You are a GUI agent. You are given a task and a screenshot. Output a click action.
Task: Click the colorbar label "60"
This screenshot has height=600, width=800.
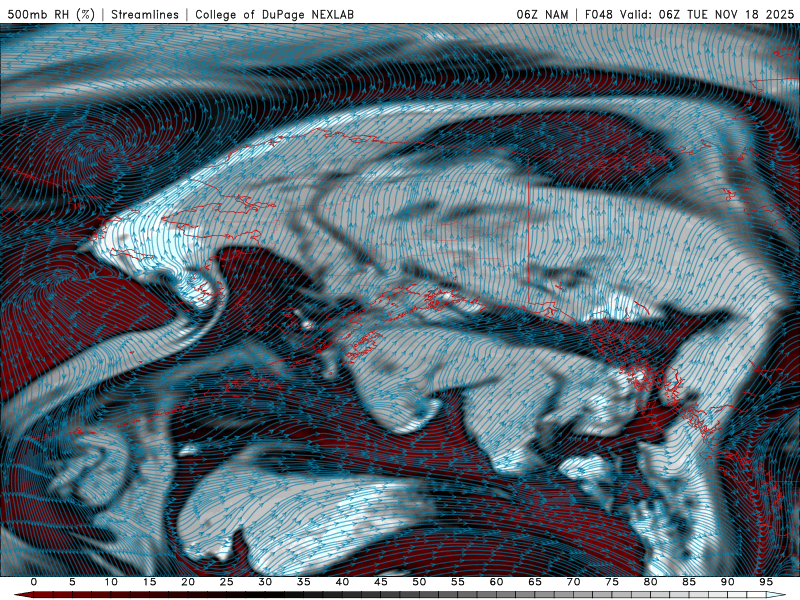tap(496, 582)
